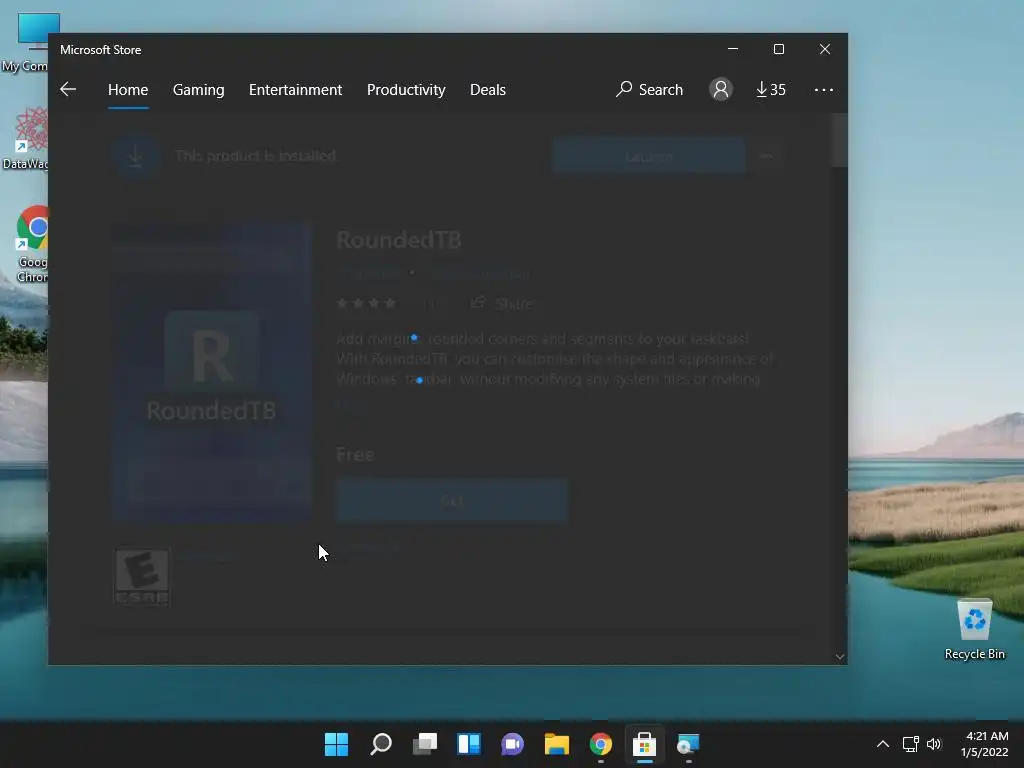This screenshot has height=768, width=1024.
Task: Click 'This product is installed' text
Action: pos(255,155)
